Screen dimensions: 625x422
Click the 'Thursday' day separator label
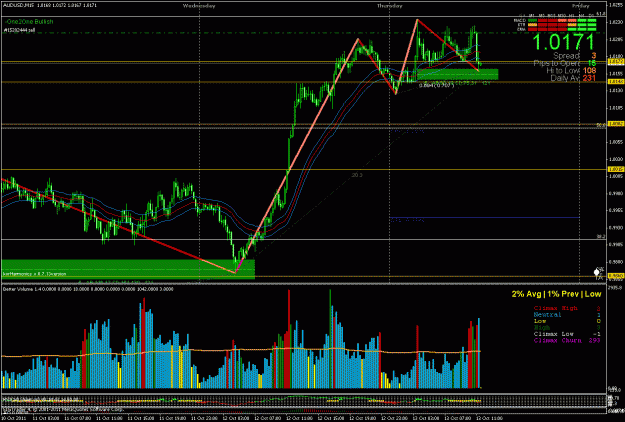click(x=390, y=6)
